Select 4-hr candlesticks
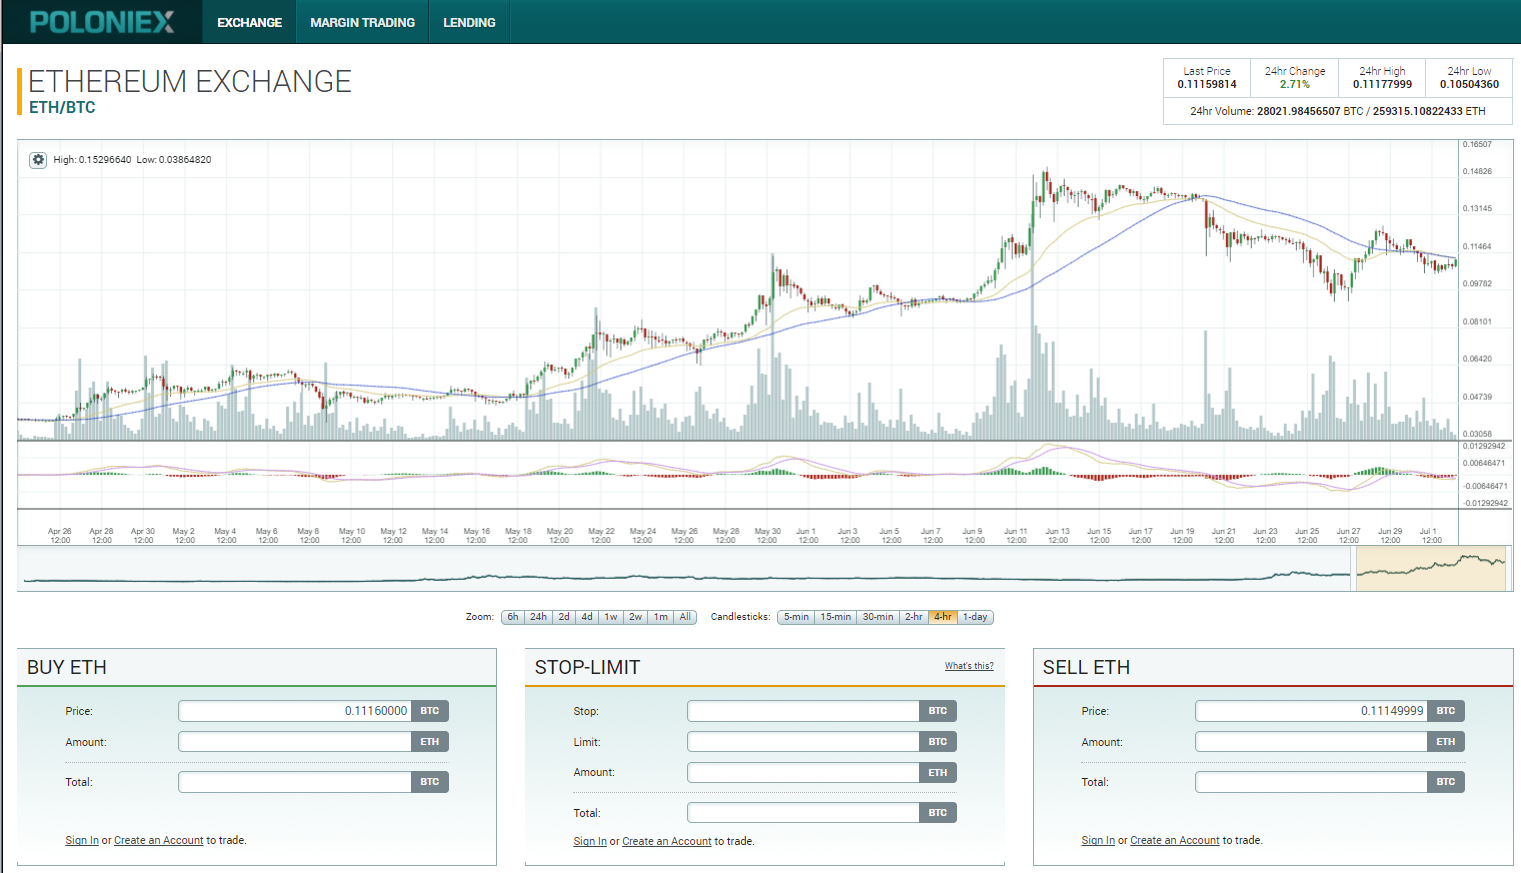 point(943,617)
